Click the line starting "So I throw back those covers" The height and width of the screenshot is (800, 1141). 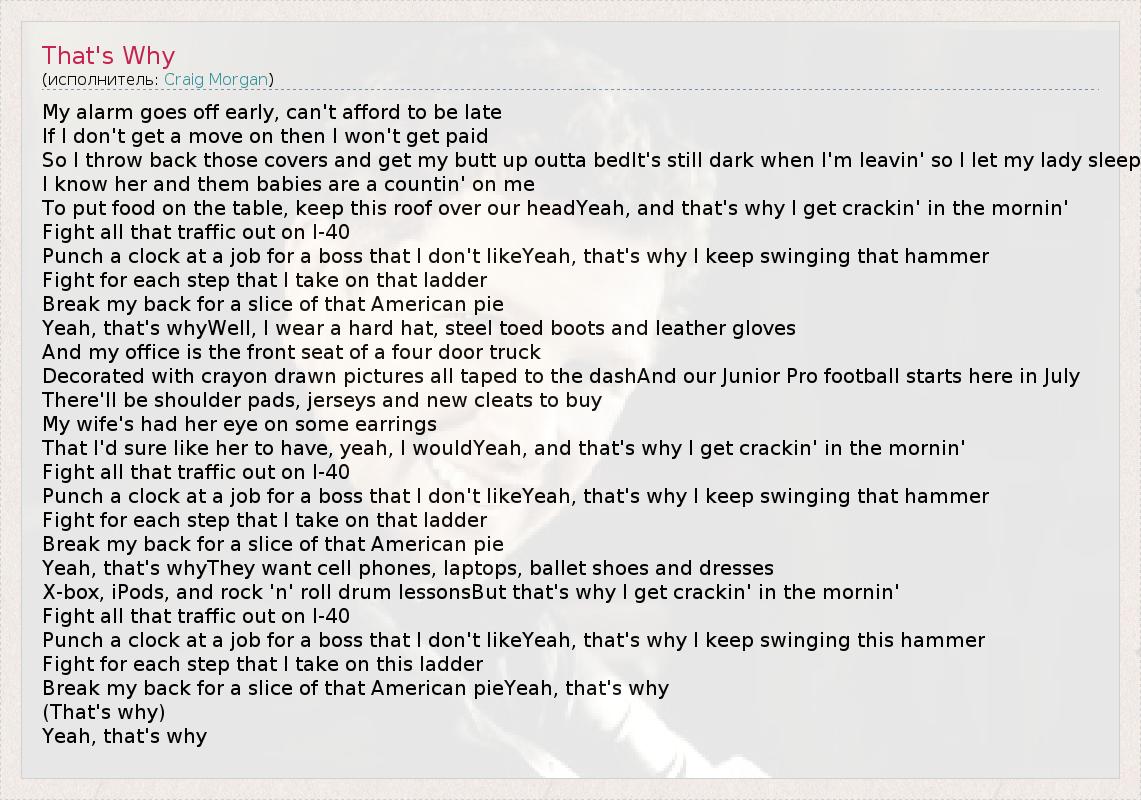pos(590,160)
